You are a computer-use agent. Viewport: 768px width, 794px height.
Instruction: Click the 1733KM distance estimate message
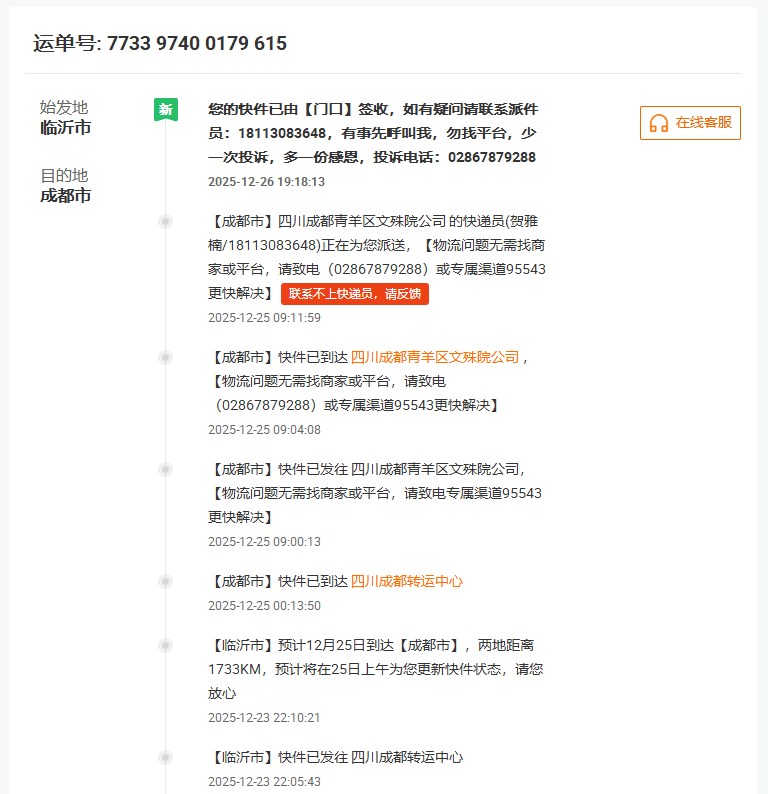(376, 669)
